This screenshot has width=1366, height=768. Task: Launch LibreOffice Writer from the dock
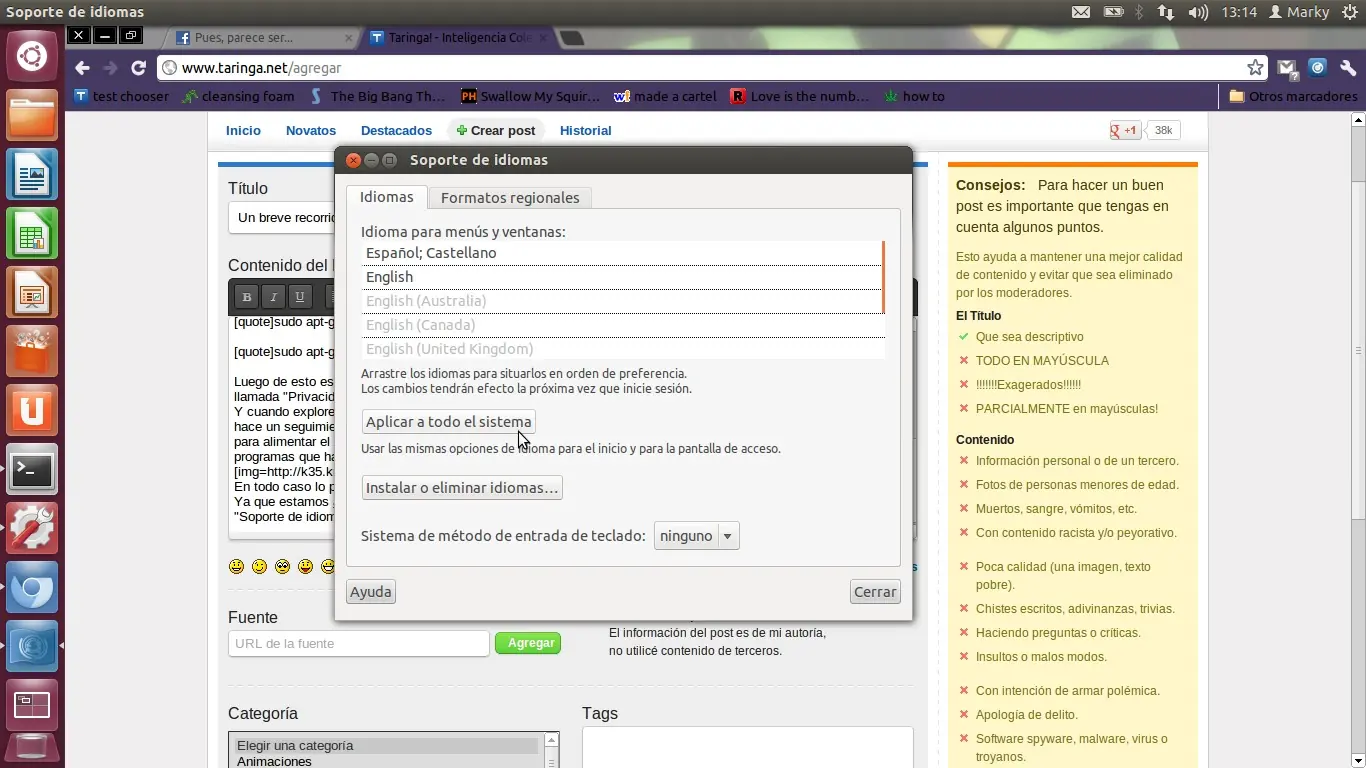[32, 176]
